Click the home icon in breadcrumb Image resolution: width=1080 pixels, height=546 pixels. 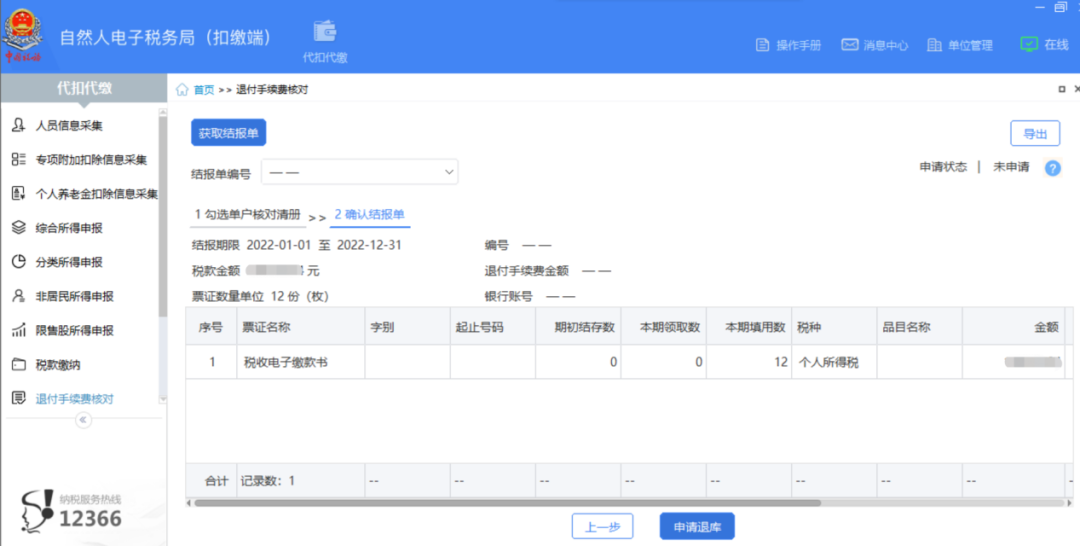(x=182, y=90)
